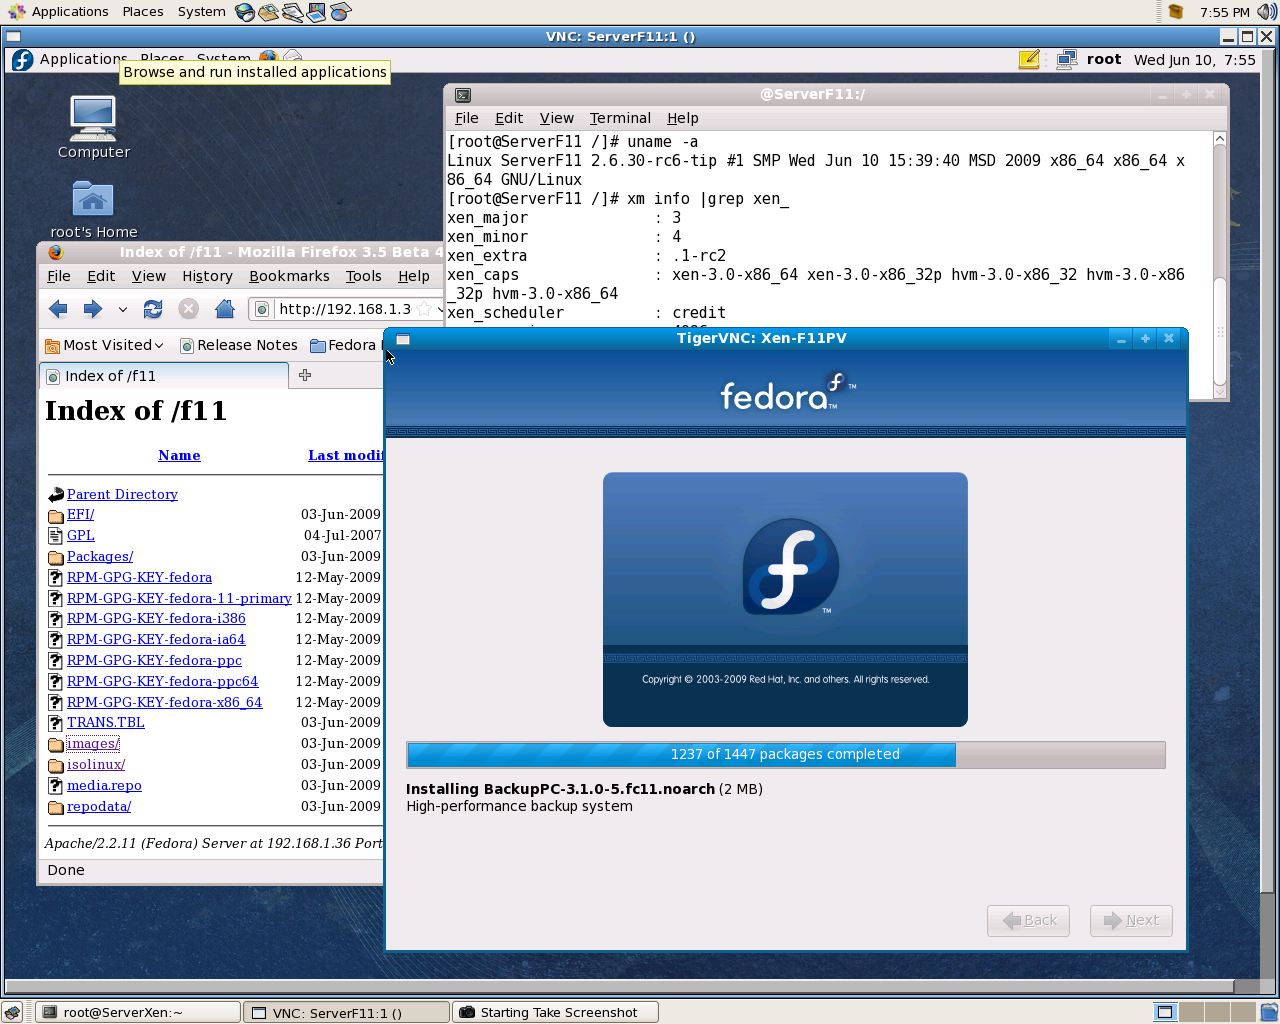Viewport: 1280px width, 1024px height.
Task: Open the terminal View menu
Action: 557,118
